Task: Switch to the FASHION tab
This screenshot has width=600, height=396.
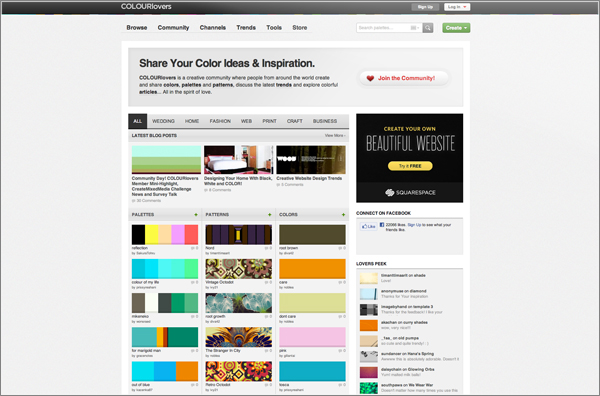Action: 220,121
